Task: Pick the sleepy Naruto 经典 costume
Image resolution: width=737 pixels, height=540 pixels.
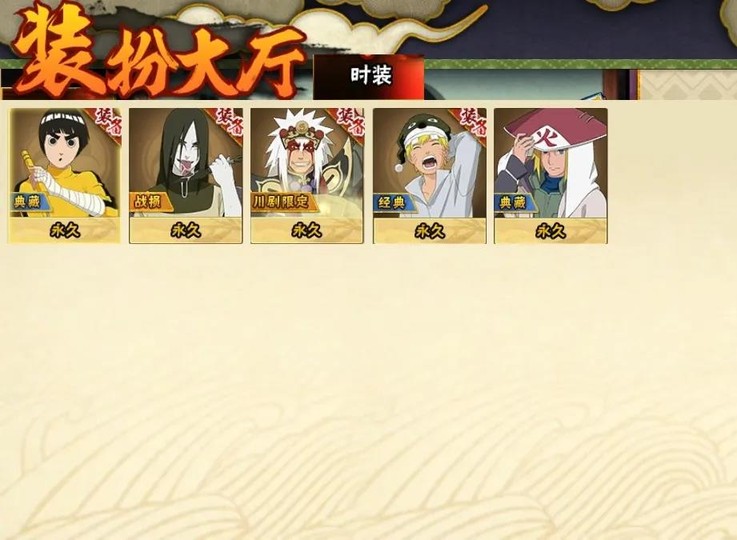Action: 430,176
